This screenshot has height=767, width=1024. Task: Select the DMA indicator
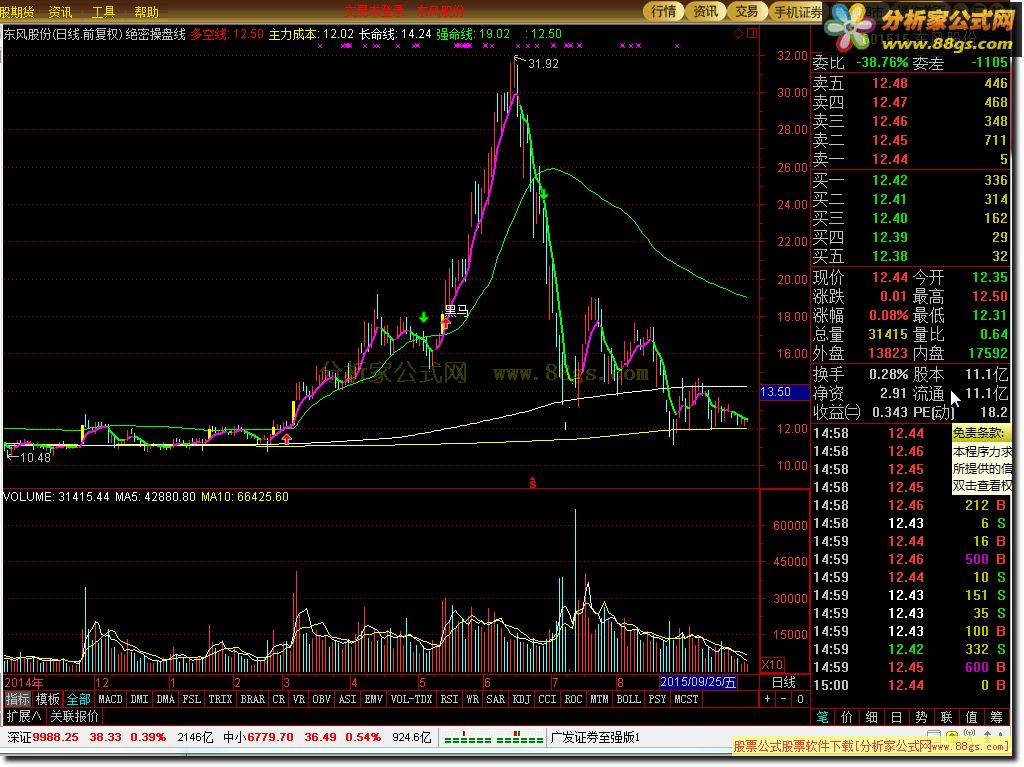[166, 699]
